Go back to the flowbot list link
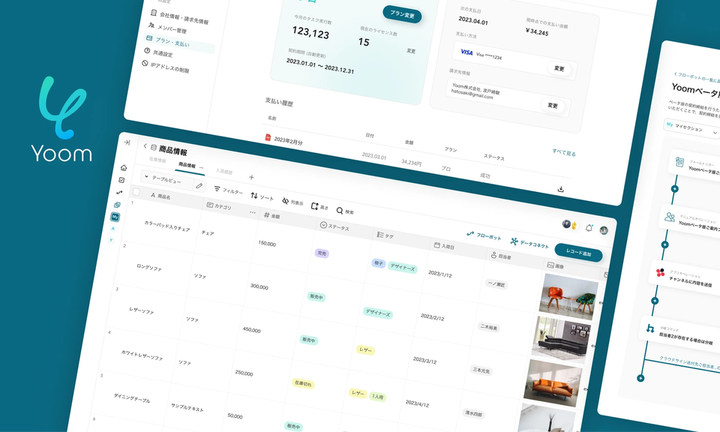This screenshot has height=432, width=720. pos(697,77)
